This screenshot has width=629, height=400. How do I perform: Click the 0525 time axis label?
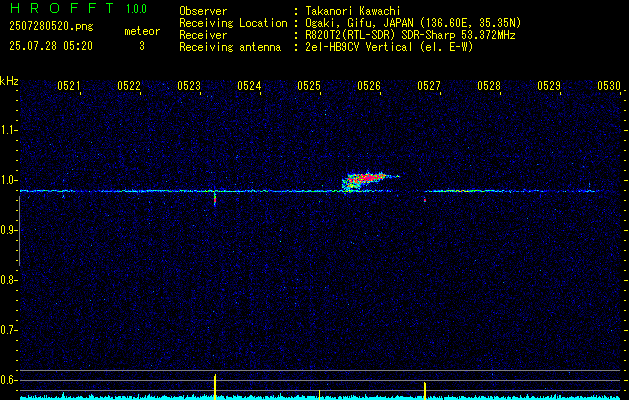(x=309, y=85)
